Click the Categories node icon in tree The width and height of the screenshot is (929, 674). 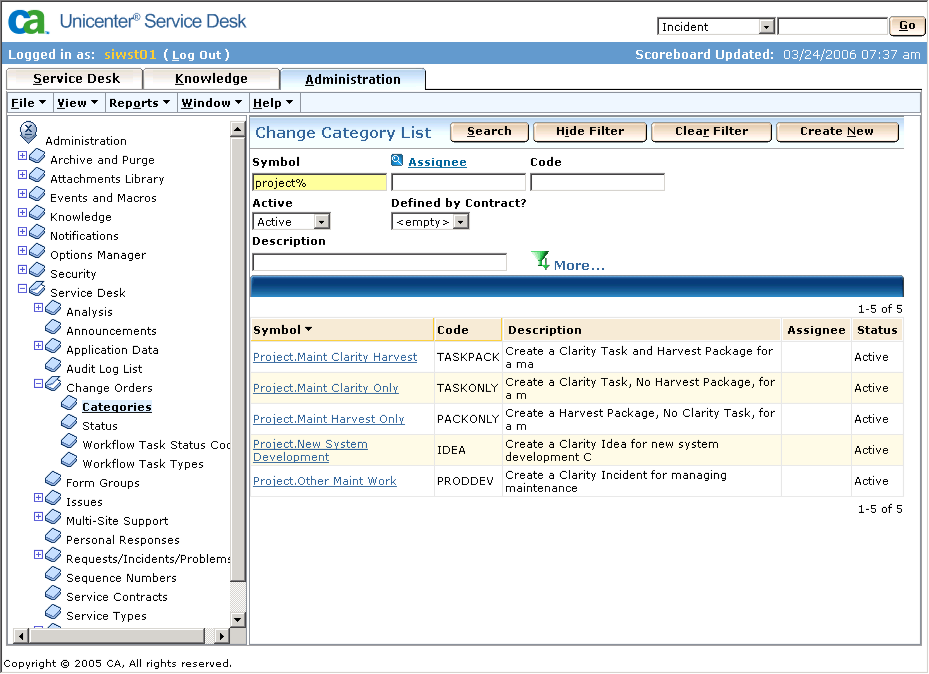pyautogui.click(x=69, y=405)
